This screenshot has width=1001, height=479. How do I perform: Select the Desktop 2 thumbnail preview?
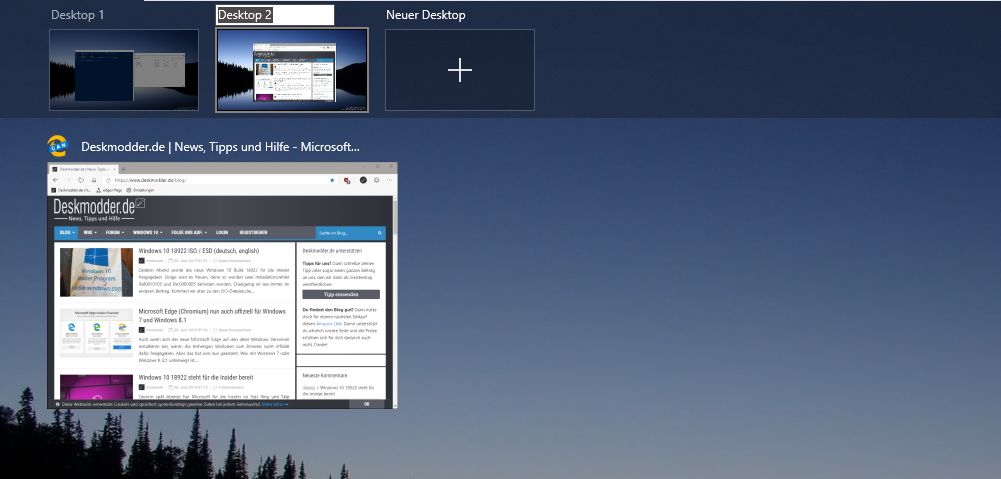click(x=292, y=70)
